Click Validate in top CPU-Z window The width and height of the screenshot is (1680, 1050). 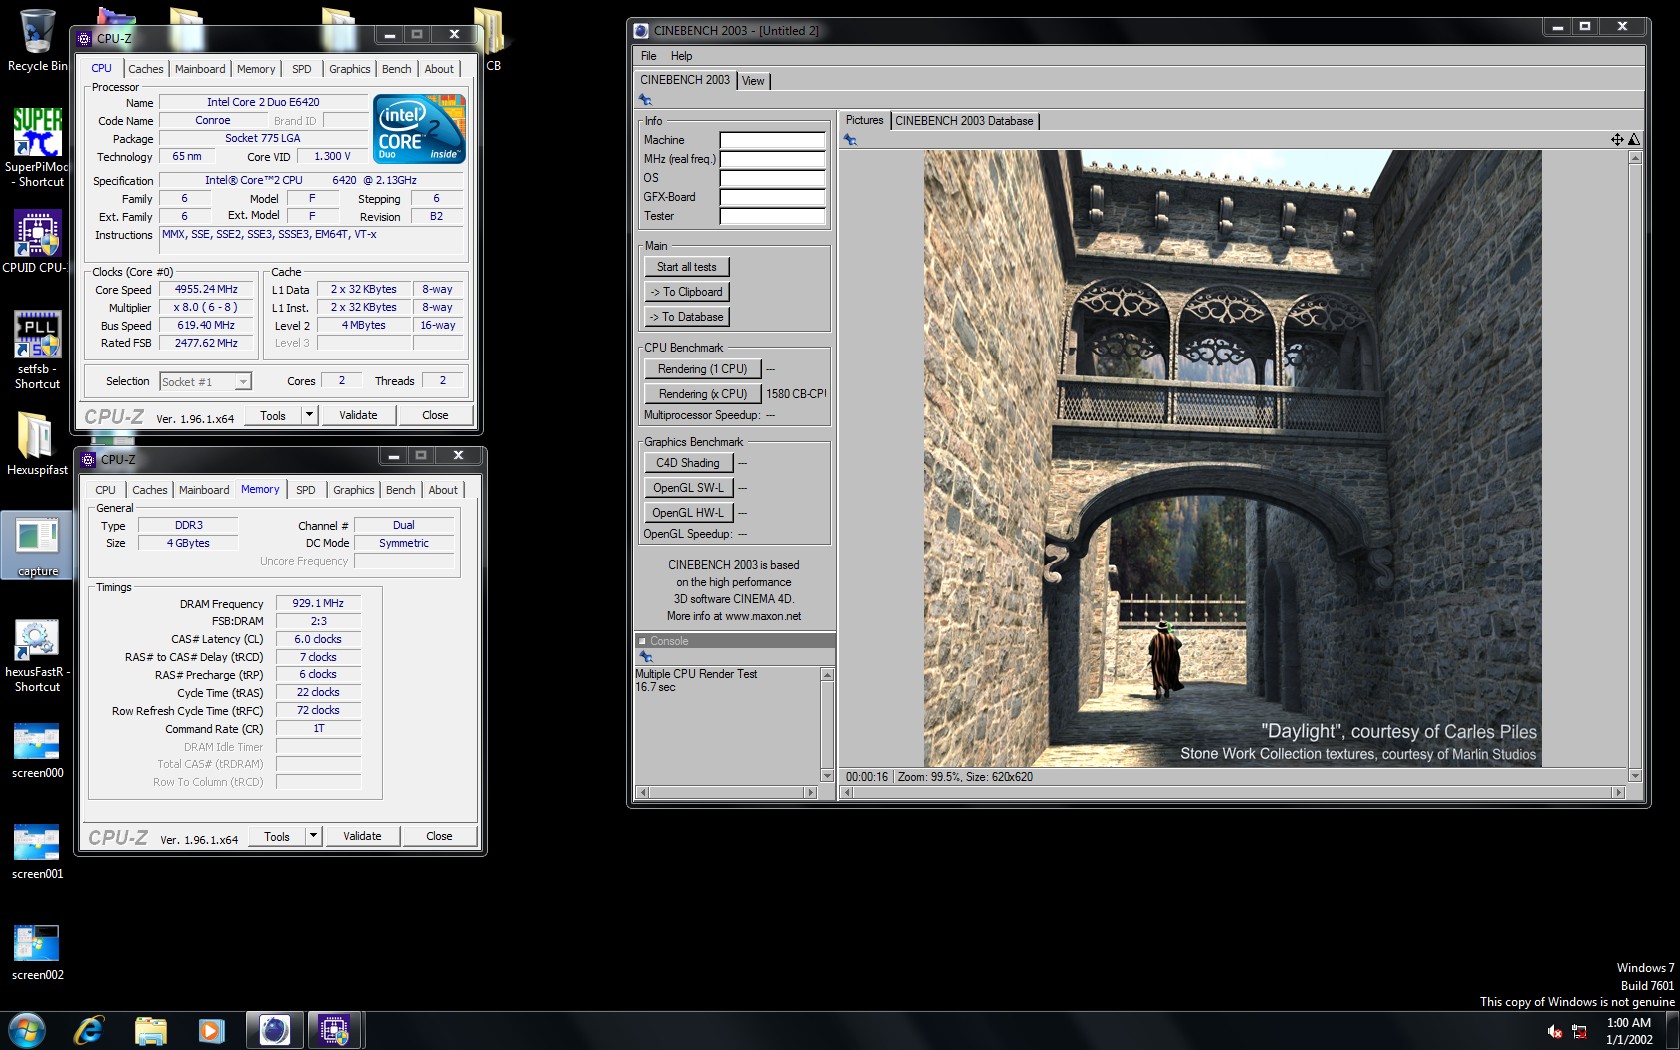(358, 415)
